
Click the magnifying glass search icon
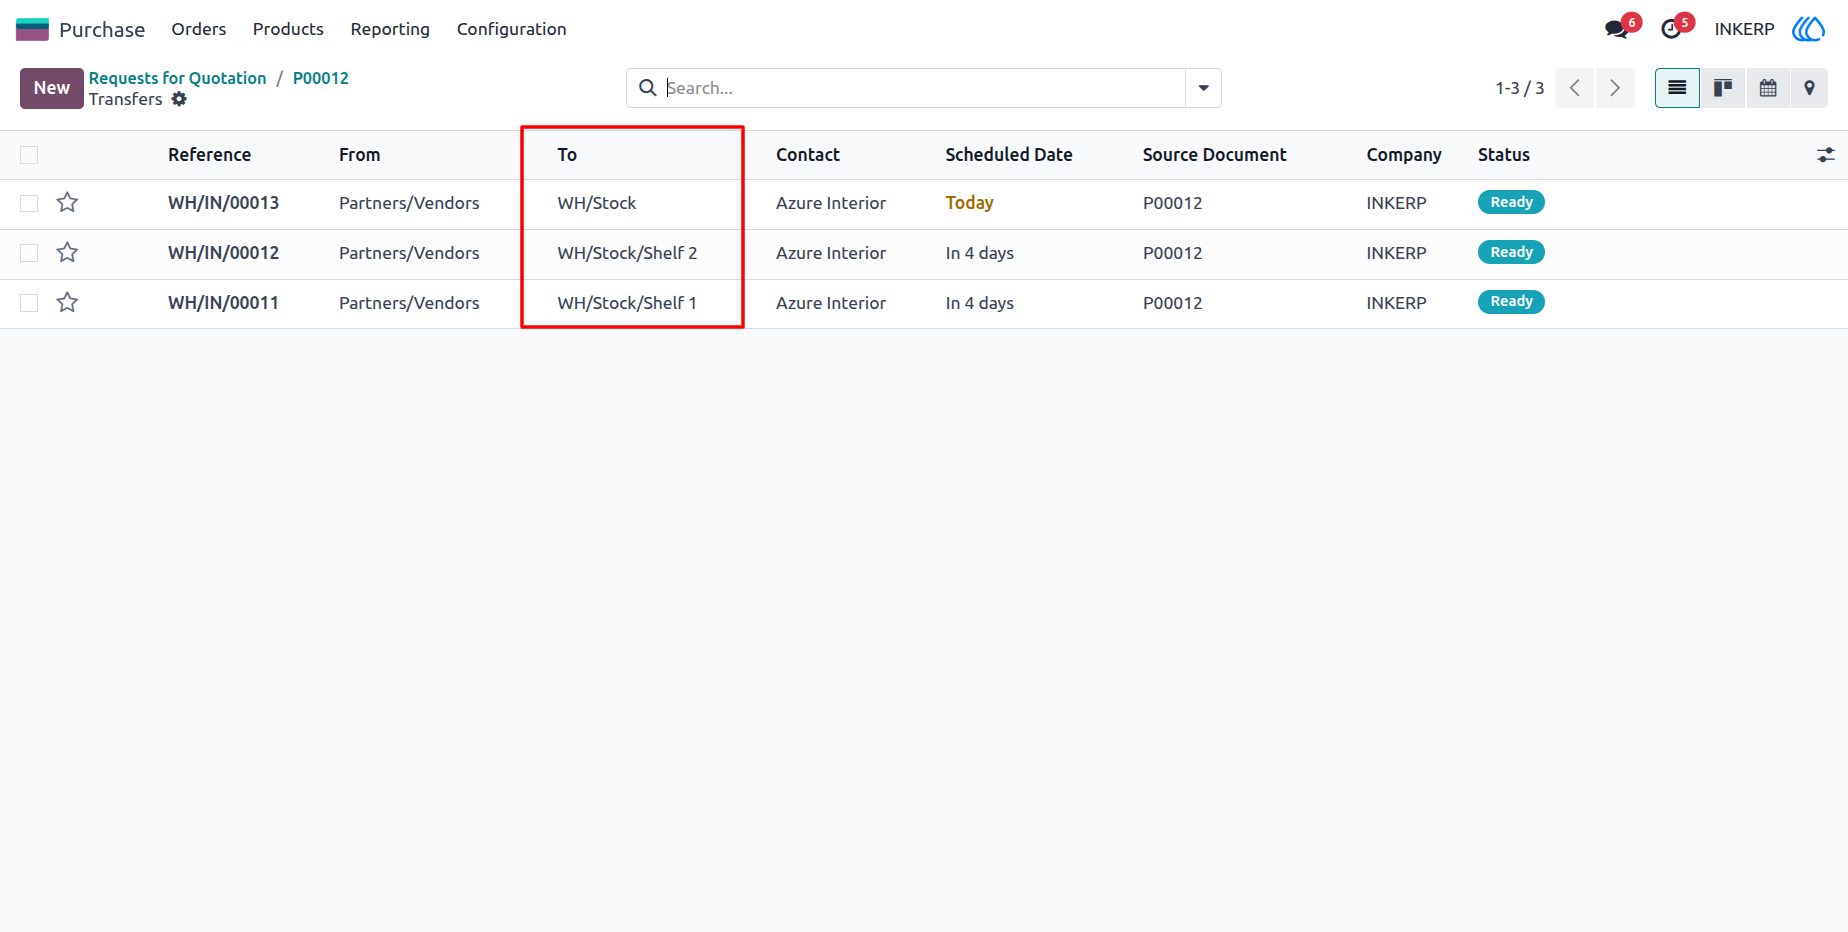648,88
